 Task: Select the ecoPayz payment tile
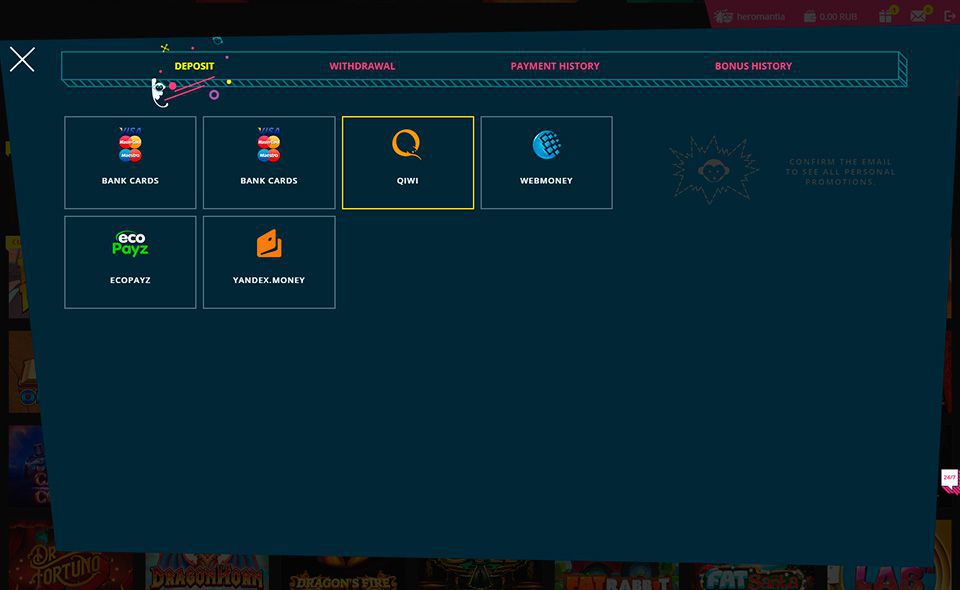tap(130, 262)
